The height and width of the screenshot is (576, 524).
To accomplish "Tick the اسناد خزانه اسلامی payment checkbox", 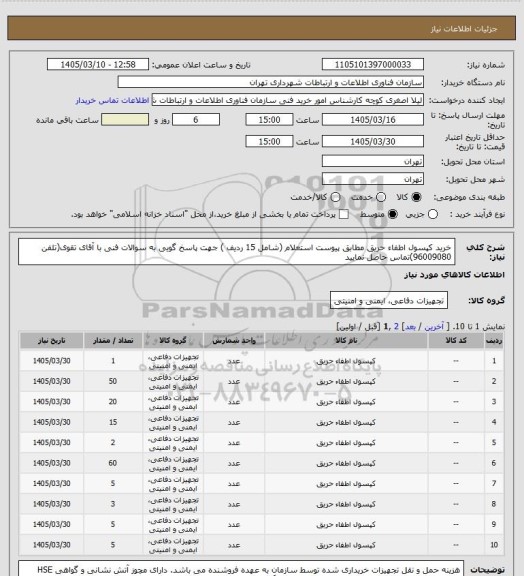I will (x=344, y=214).
